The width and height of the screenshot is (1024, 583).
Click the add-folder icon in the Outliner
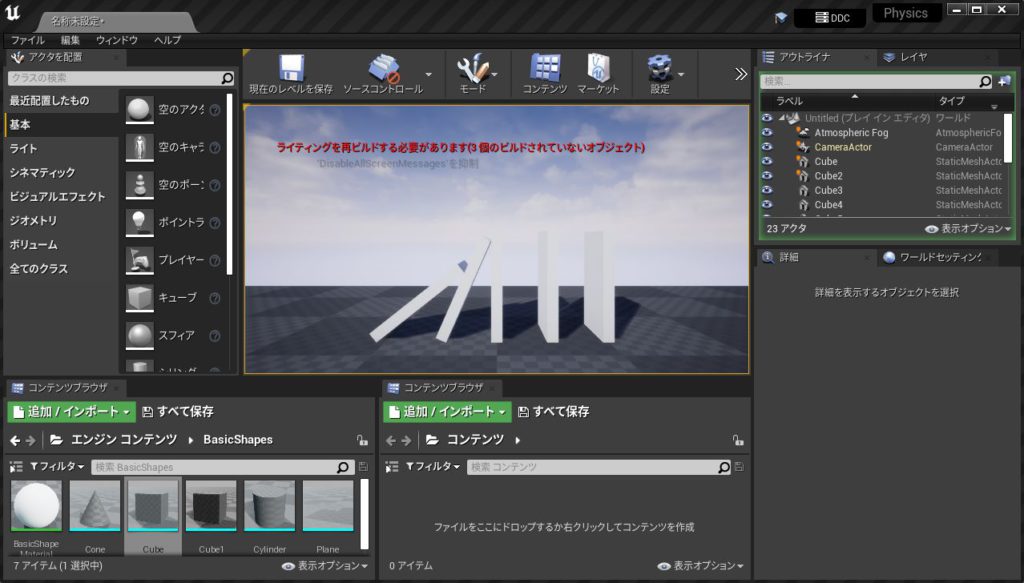pyautogui.click(x=1004, y=81)
